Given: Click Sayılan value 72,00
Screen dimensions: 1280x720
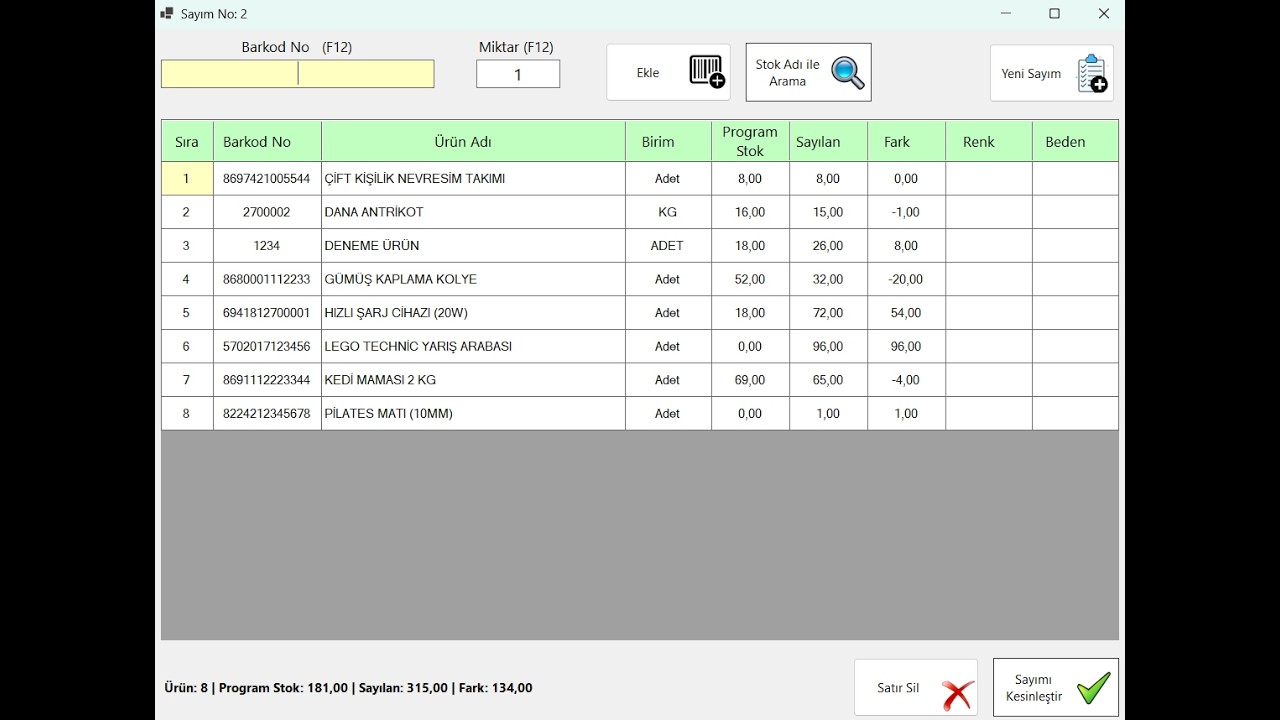Looking at the screenshot, I should click(828, 313).
